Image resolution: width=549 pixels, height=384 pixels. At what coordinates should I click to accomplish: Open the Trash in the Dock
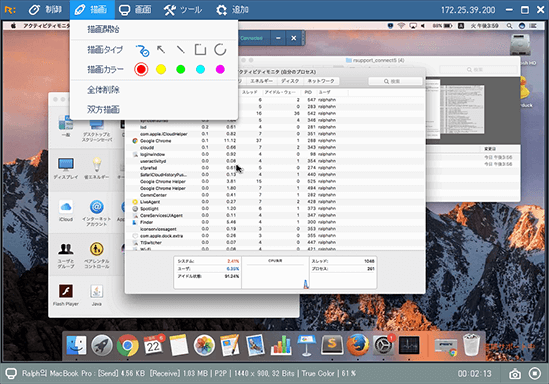tap(471, 345)
